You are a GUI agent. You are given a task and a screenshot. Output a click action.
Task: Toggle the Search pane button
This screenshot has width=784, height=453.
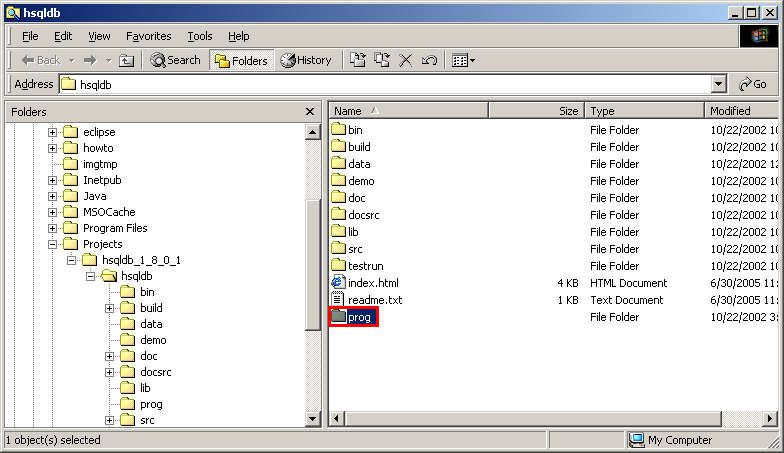[175, 60]
